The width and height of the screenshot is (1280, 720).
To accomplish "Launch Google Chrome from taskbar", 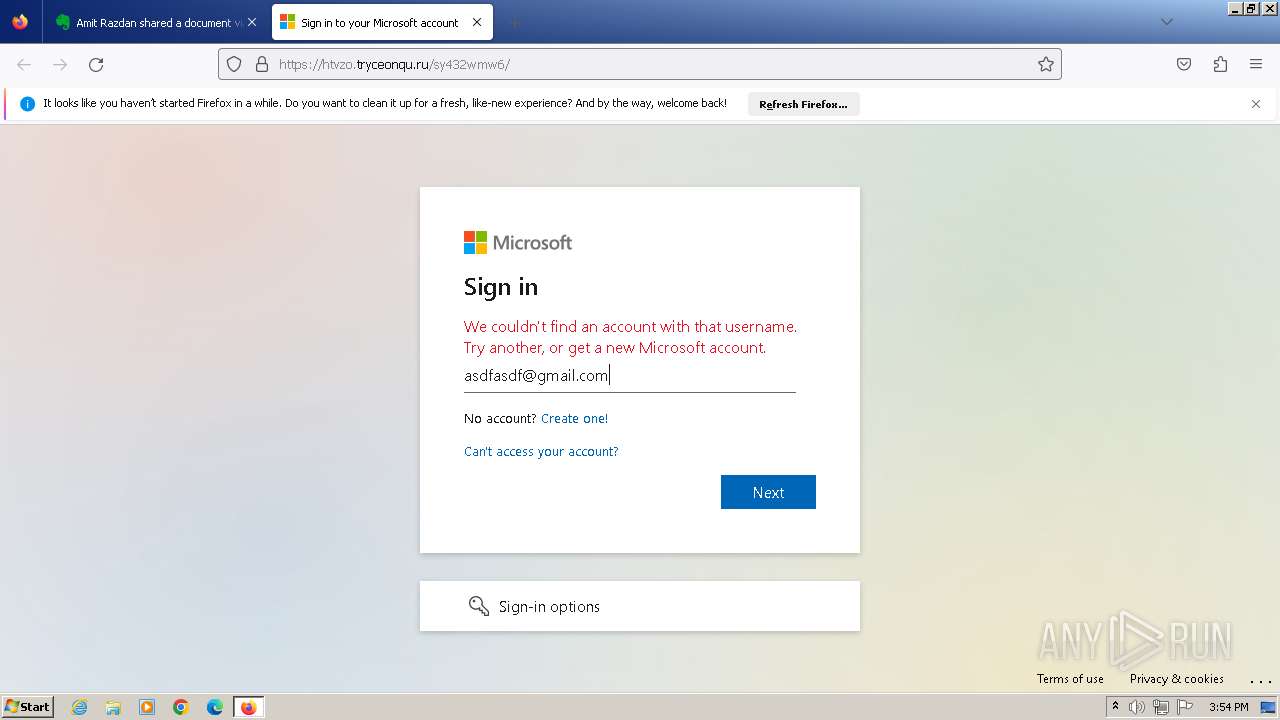I will click(181, 707).
